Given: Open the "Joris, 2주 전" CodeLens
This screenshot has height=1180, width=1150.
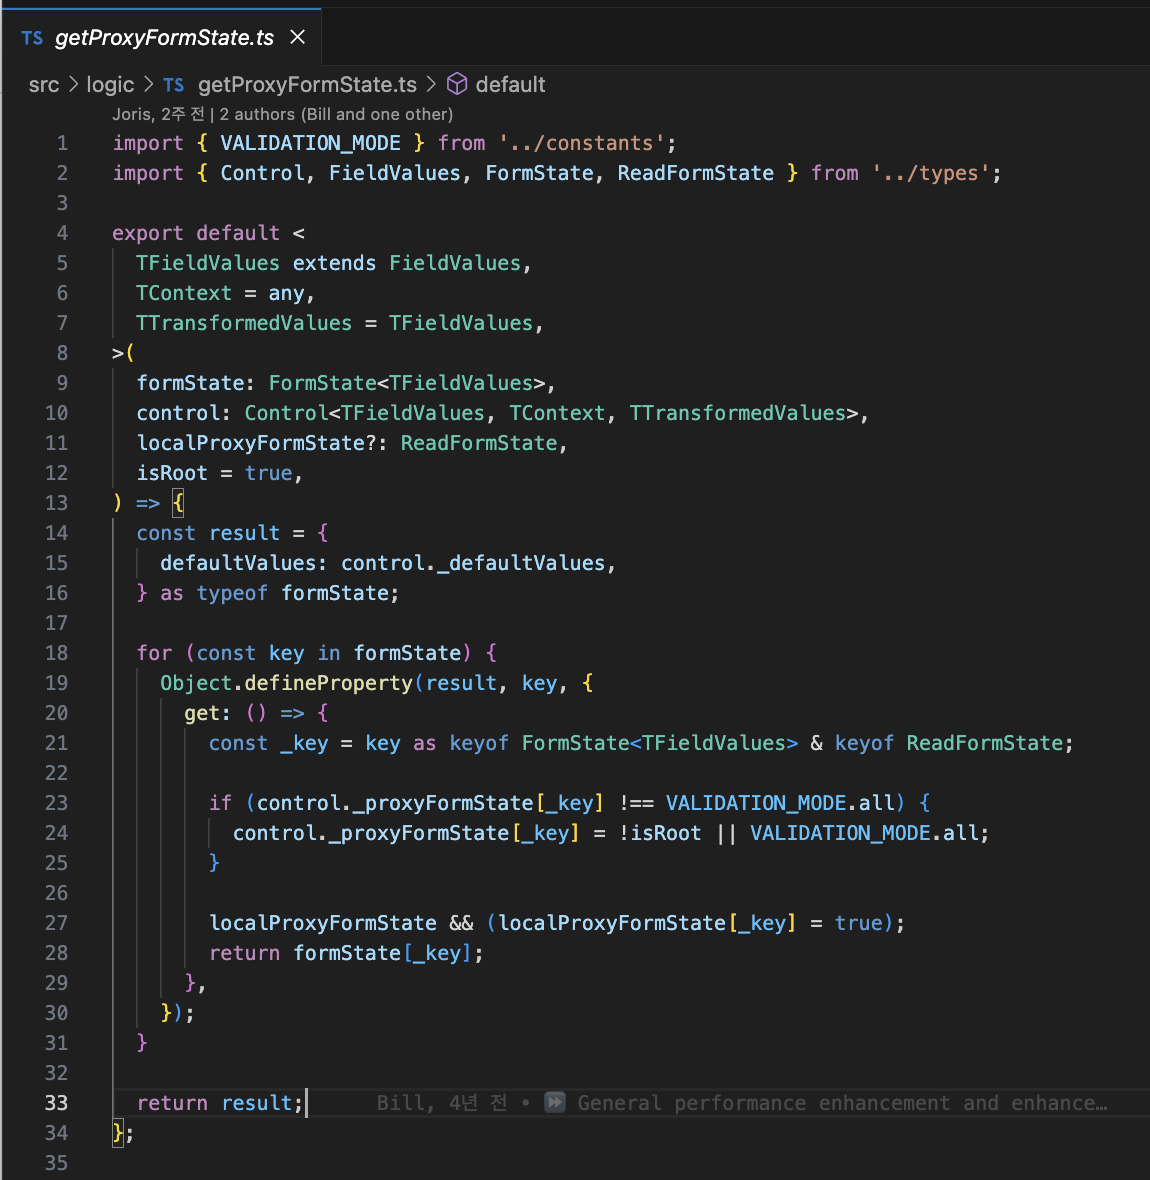Looking at the screenshot, I should pyautogui.click(x=158, y=114).
